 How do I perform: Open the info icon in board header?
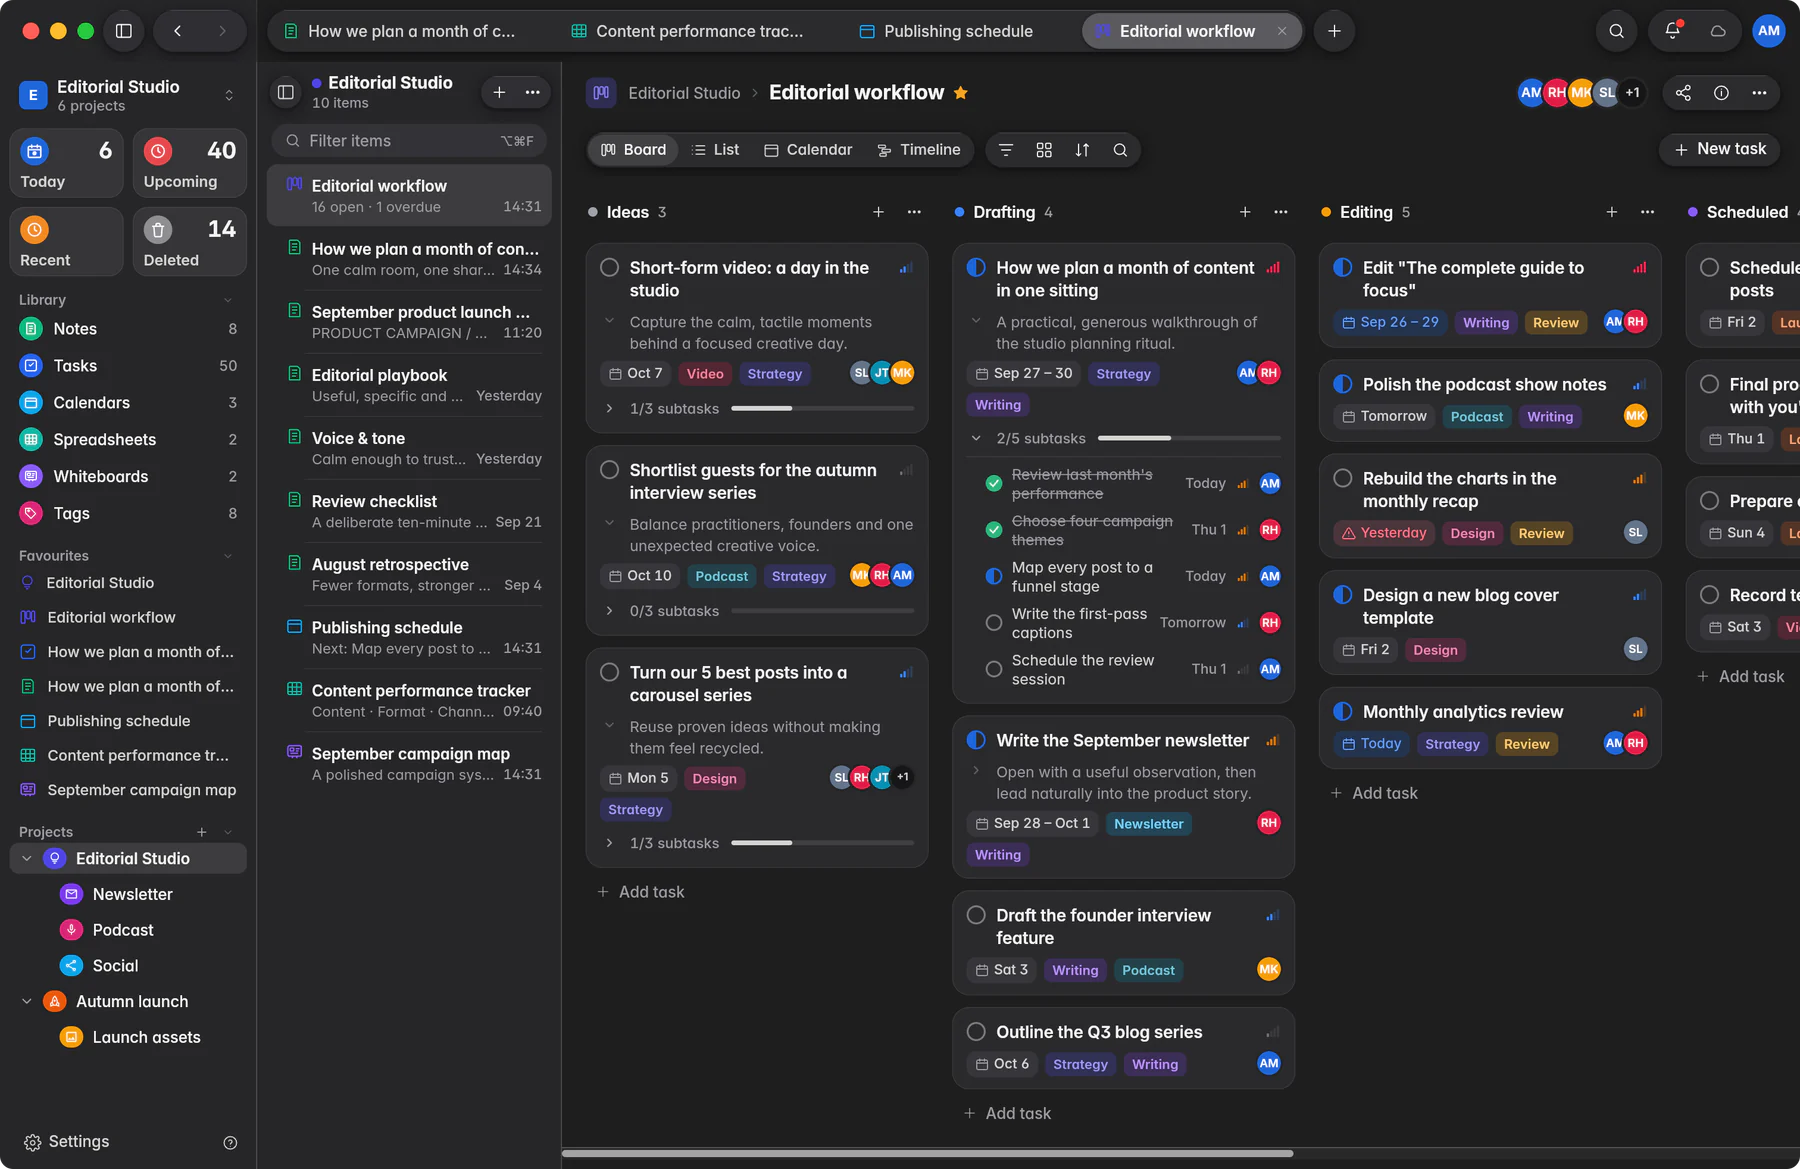[1721, 93]
